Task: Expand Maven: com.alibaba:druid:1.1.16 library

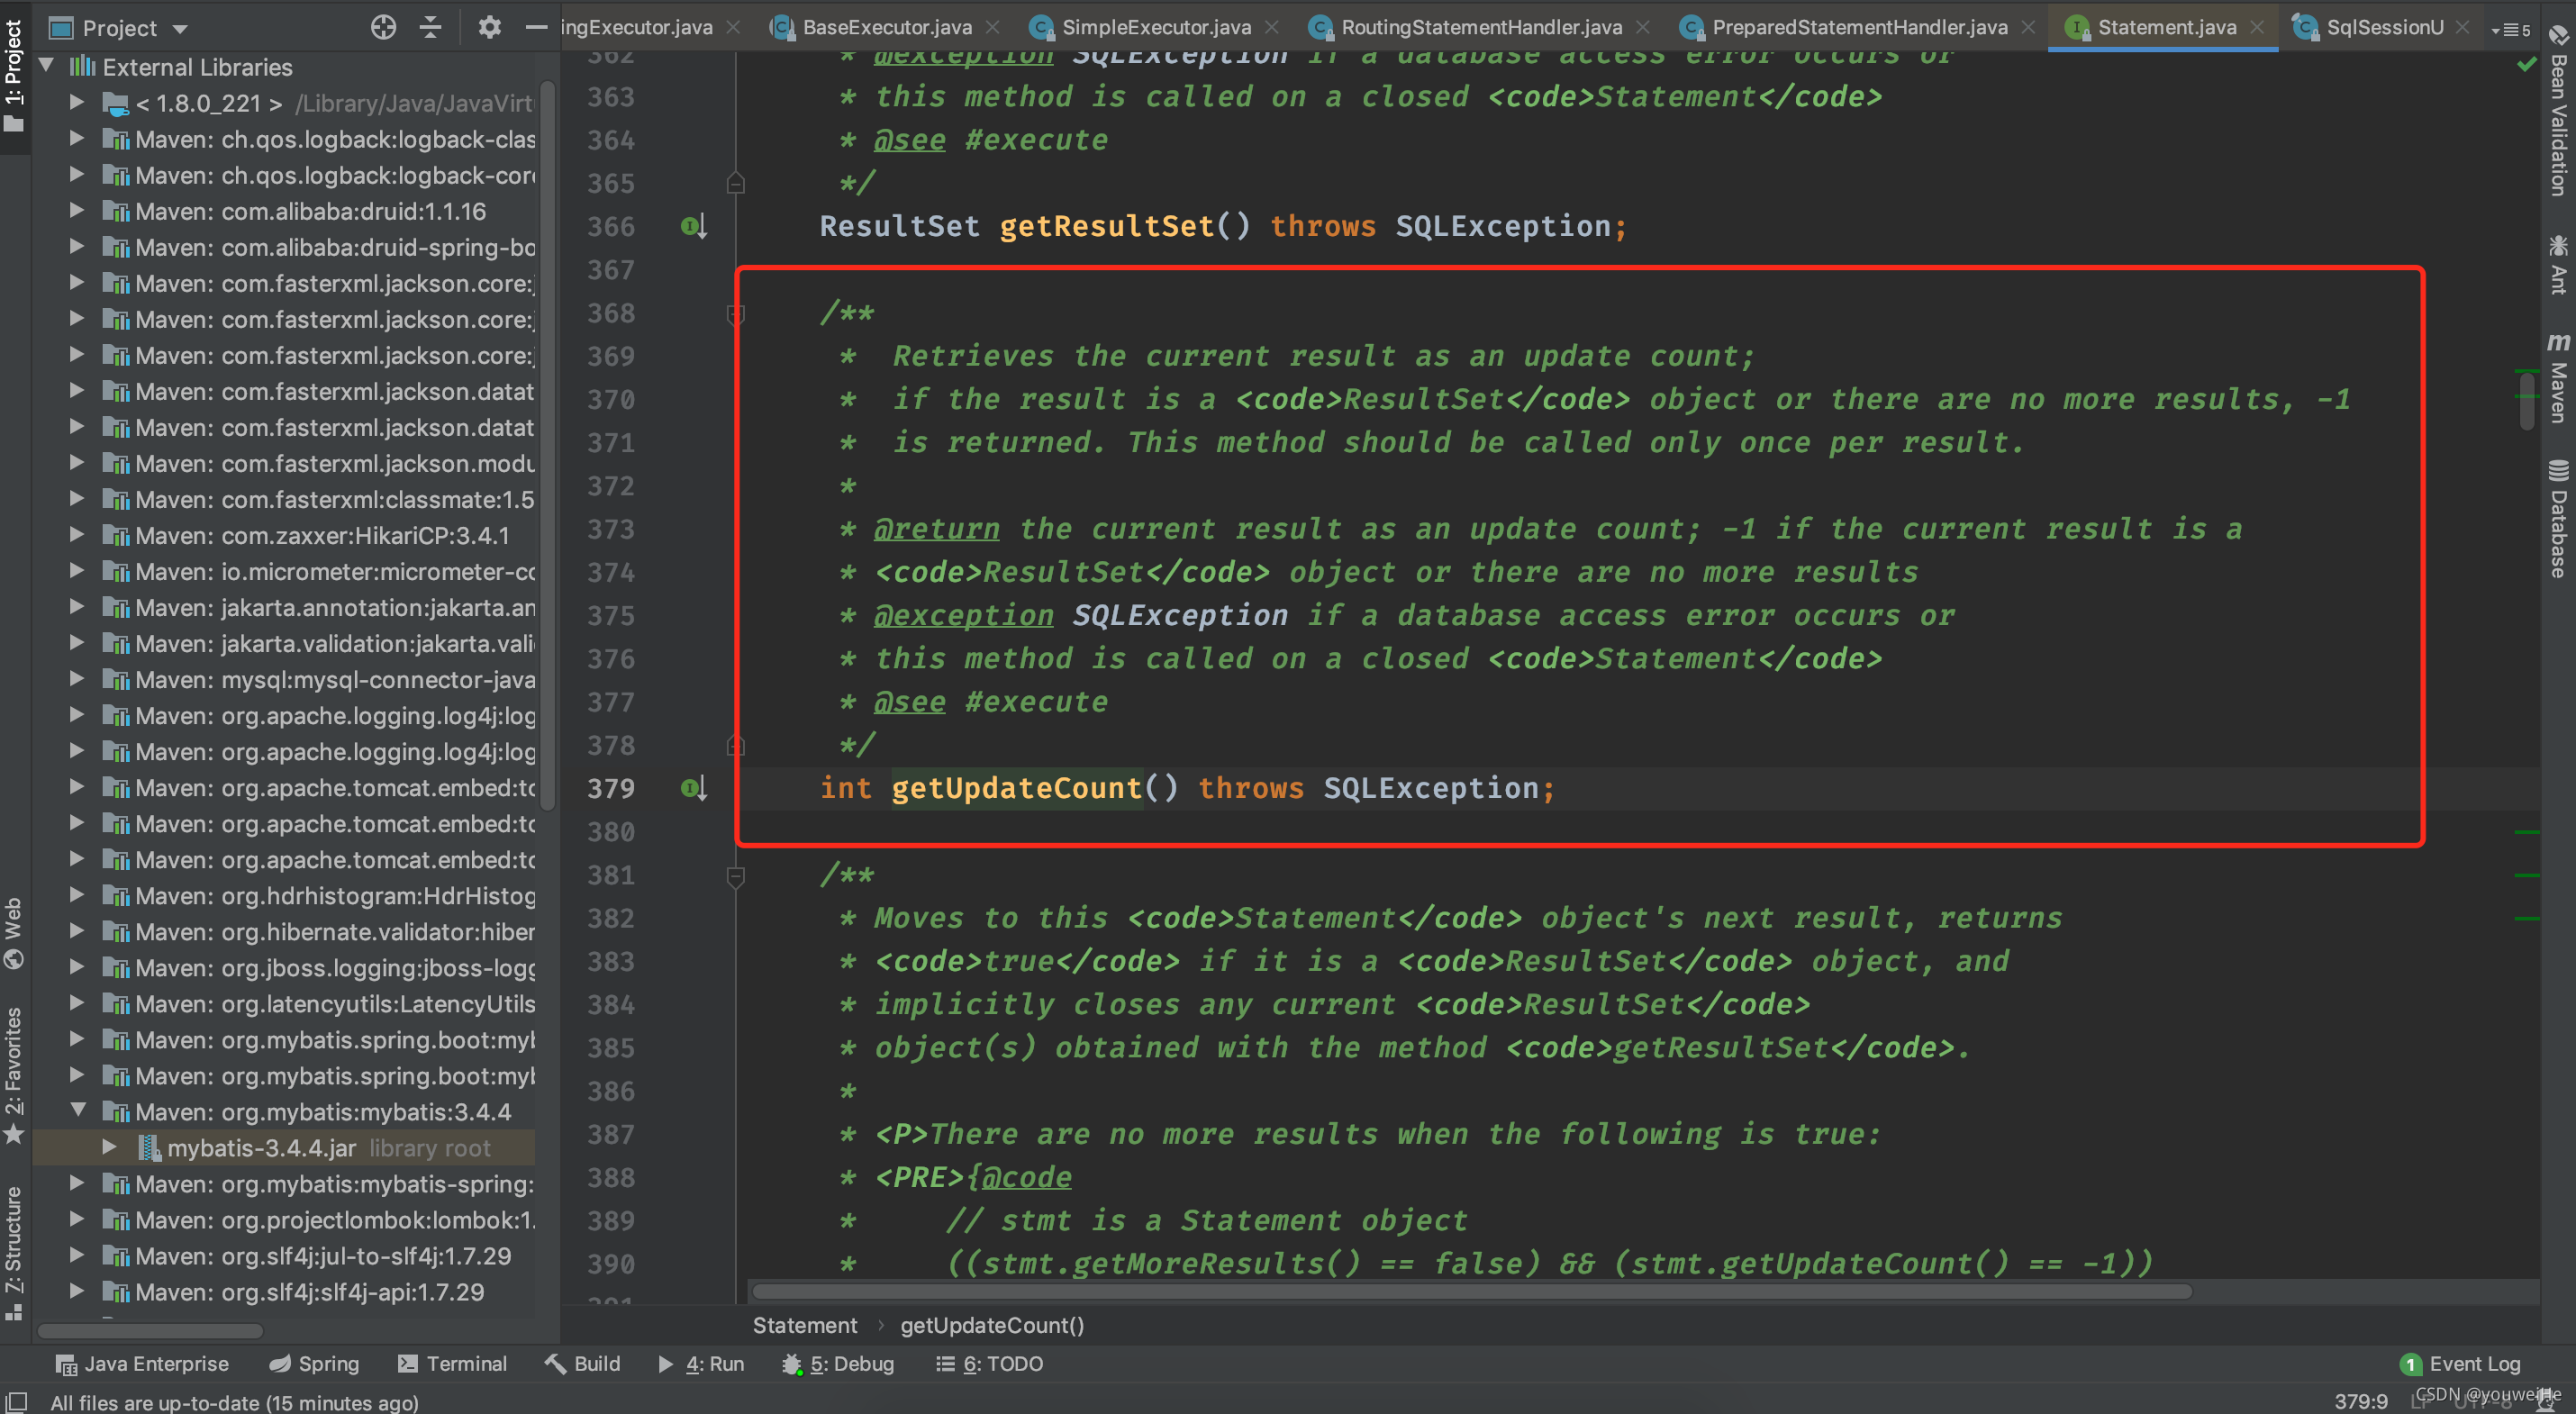Action: pyautogui.click(x=76, y=210)
